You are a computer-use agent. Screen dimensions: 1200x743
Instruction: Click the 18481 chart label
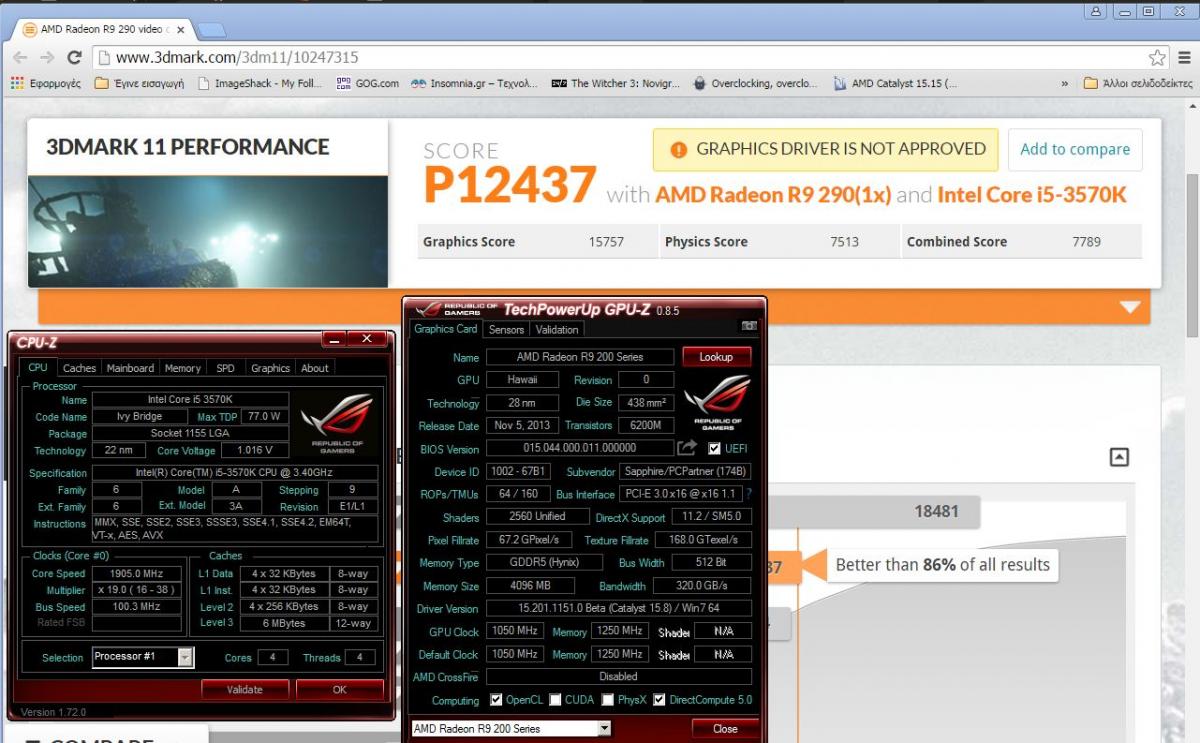click(x=936, y=511)
